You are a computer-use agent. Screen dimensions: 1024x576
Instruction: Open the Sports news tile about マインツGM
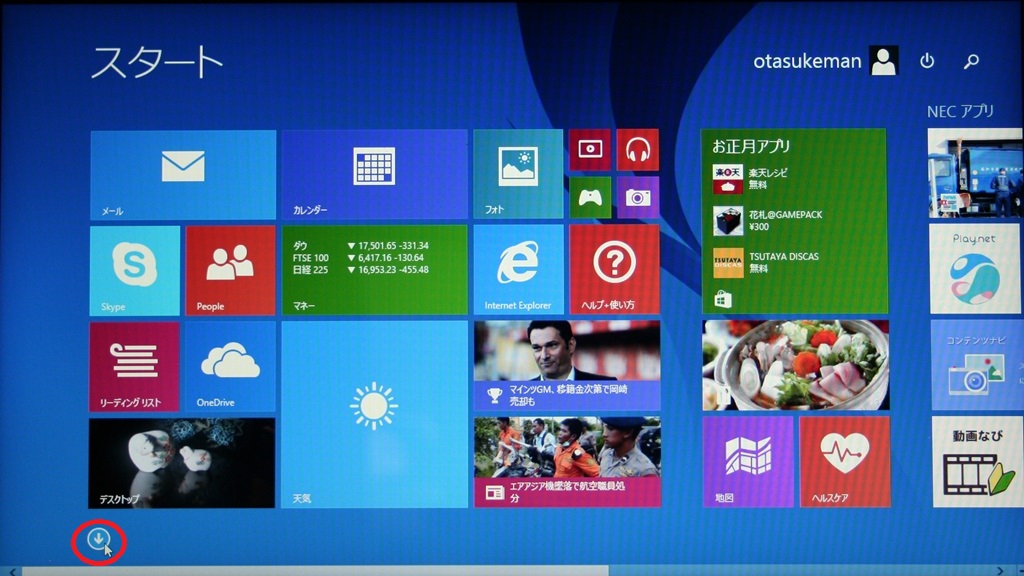(x=567, y=366)
